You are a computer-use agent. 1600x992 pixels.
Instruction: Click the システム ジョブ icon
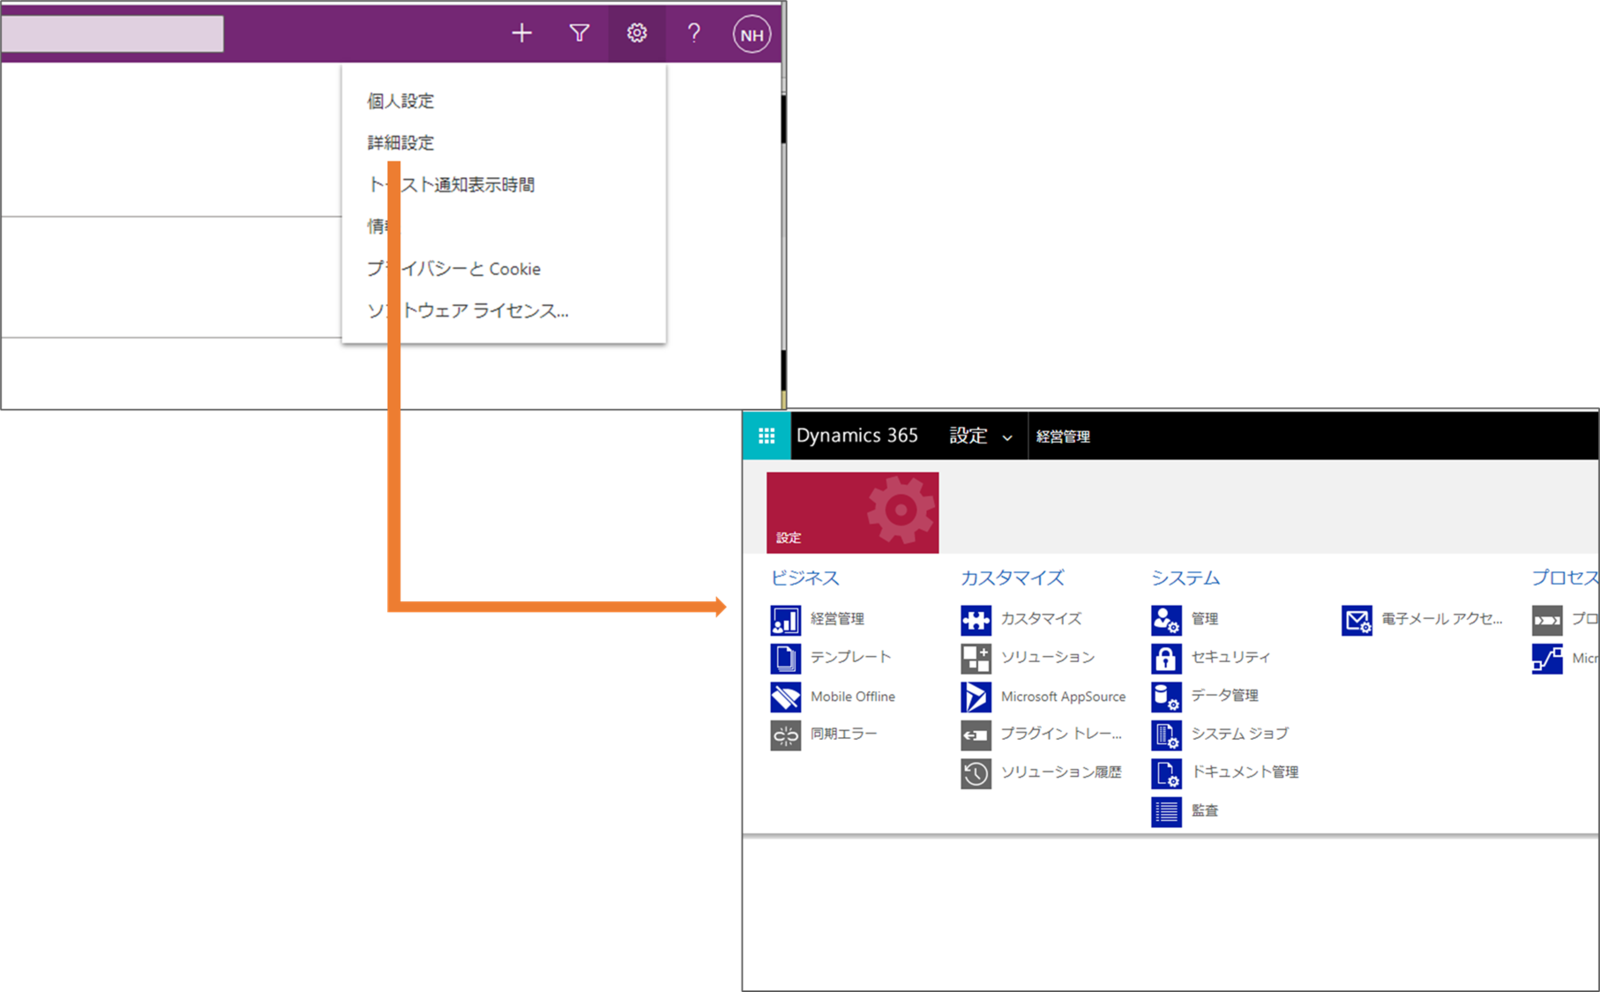point(1166,735)
